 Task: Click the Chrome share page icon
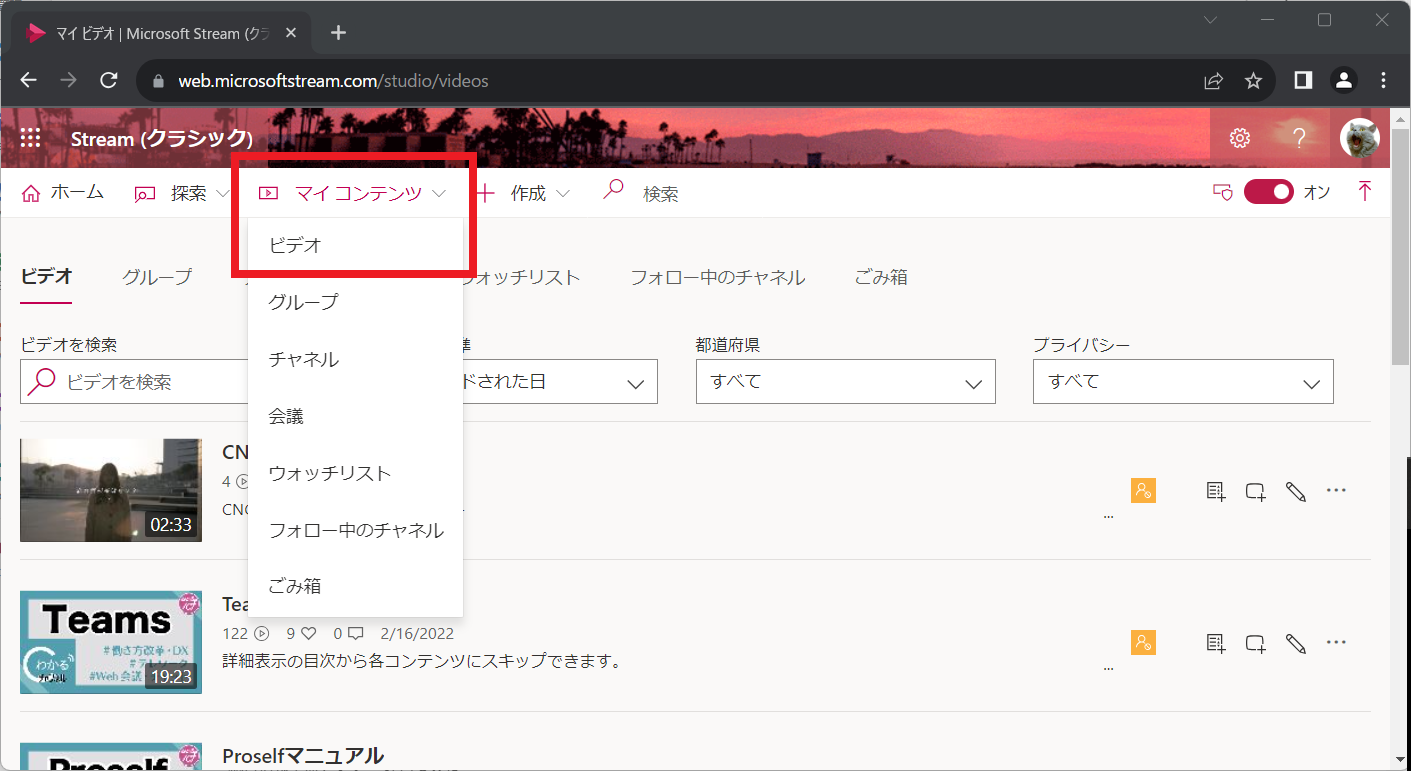tap(1213, 80)
